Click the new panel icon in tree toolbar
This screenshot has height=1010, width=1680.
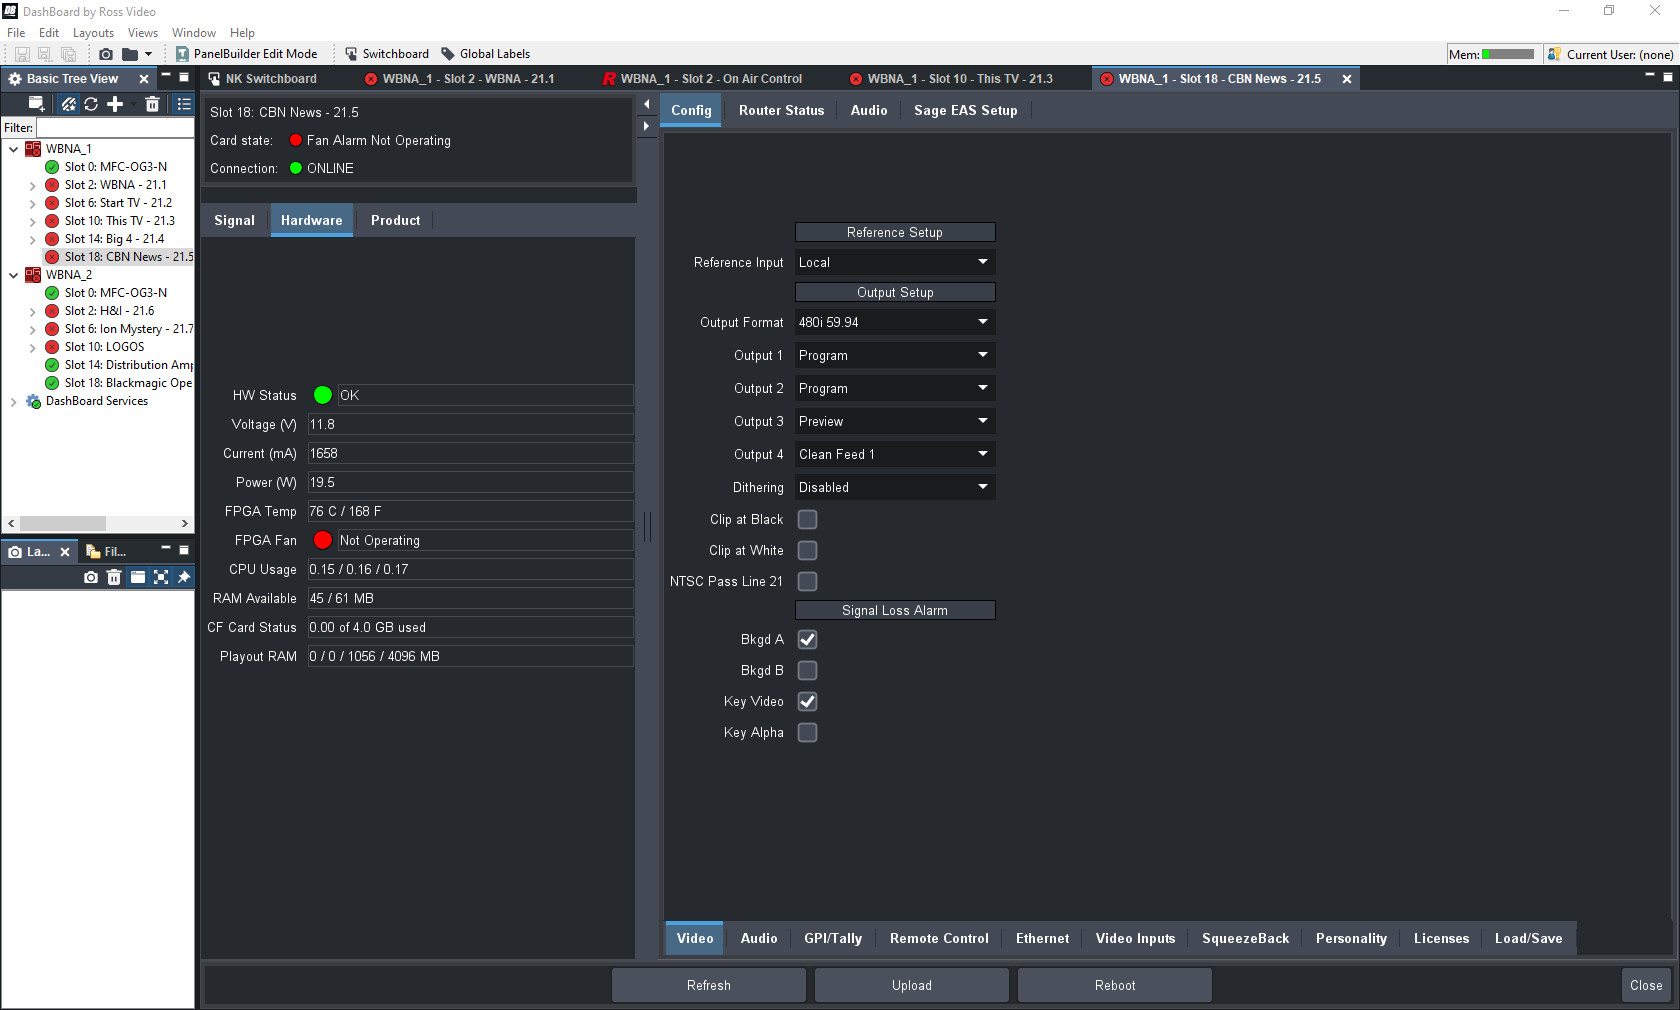[37, 104]
